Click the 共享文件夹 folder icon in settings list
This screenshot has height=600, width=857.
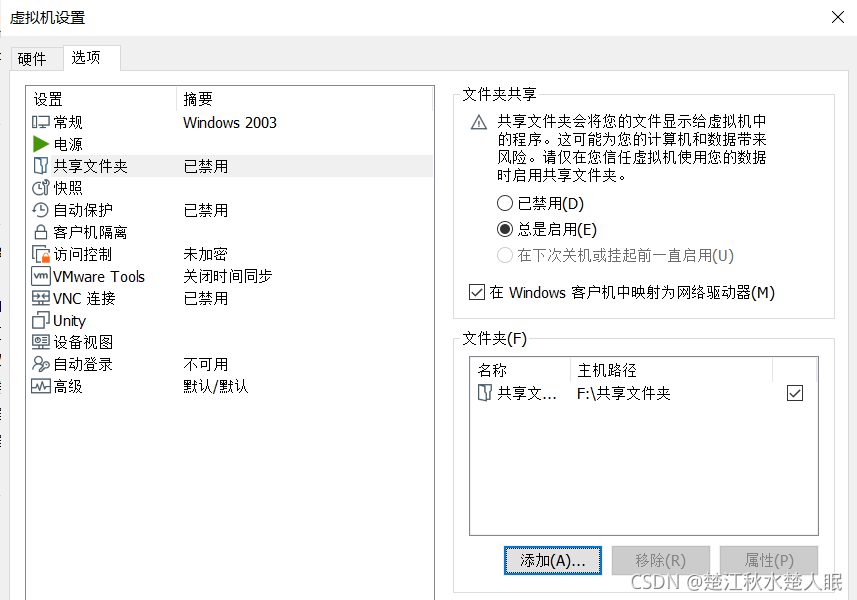click(x=40, y=166)
